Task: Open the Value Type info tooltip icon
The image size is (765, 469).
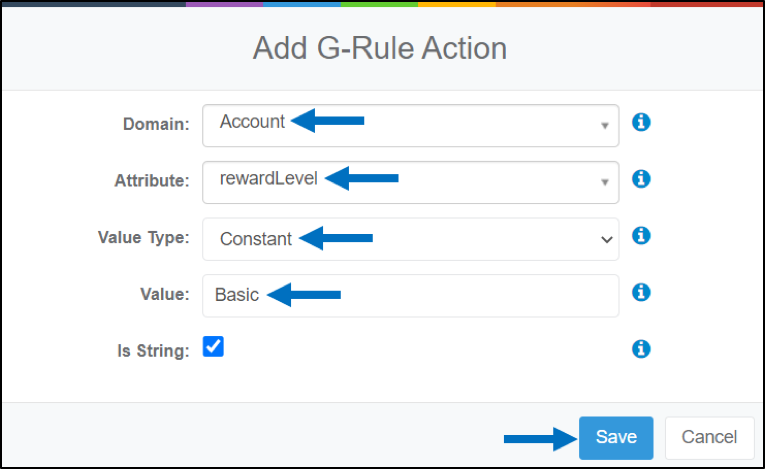Action: (x=641, y=235)
